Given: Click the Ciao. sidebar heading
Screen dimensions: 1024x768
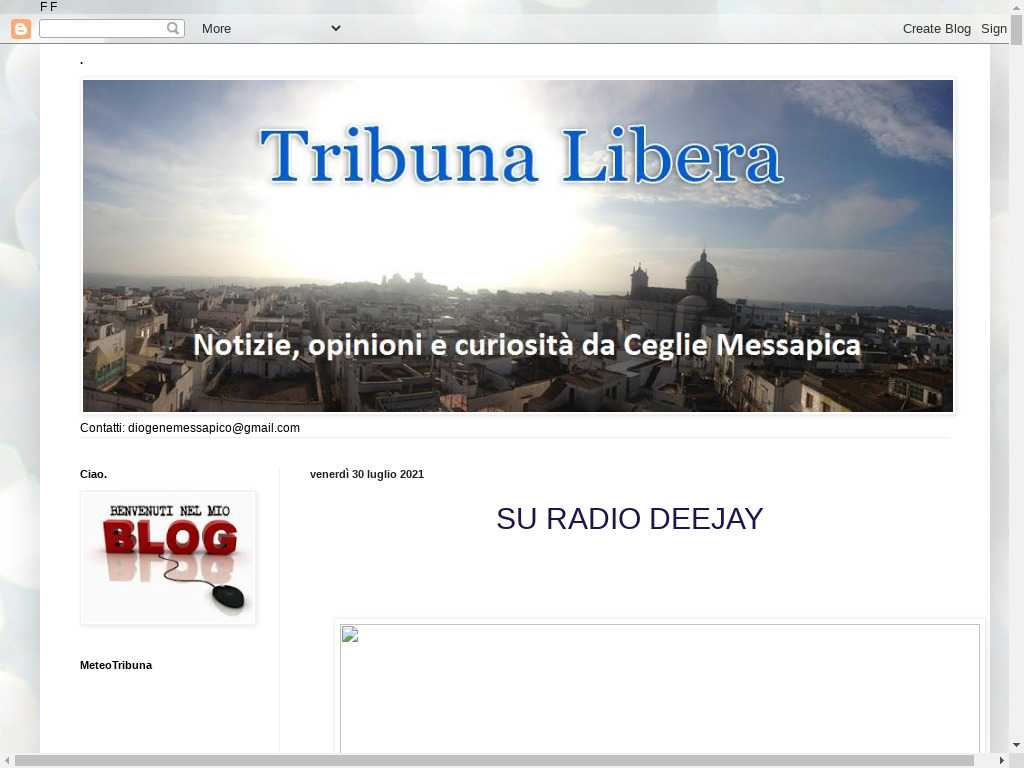Looking at the screenshot, I should coord(93,474).
